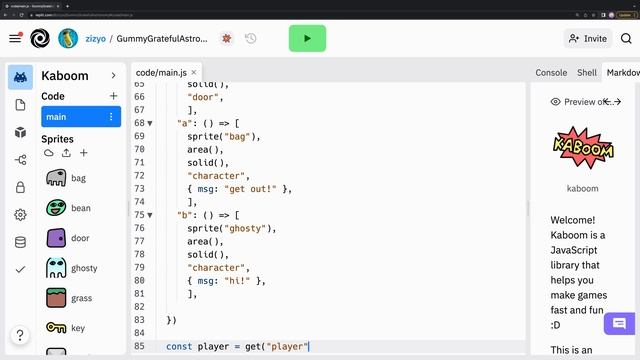
Task: Close the code/main.js tab
Action: click(x=194, y=73)
